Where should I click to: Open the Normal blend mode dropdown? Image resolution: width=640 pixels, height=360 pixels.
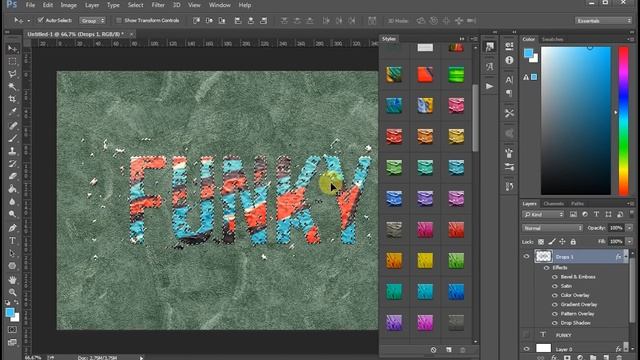[552, 228]
